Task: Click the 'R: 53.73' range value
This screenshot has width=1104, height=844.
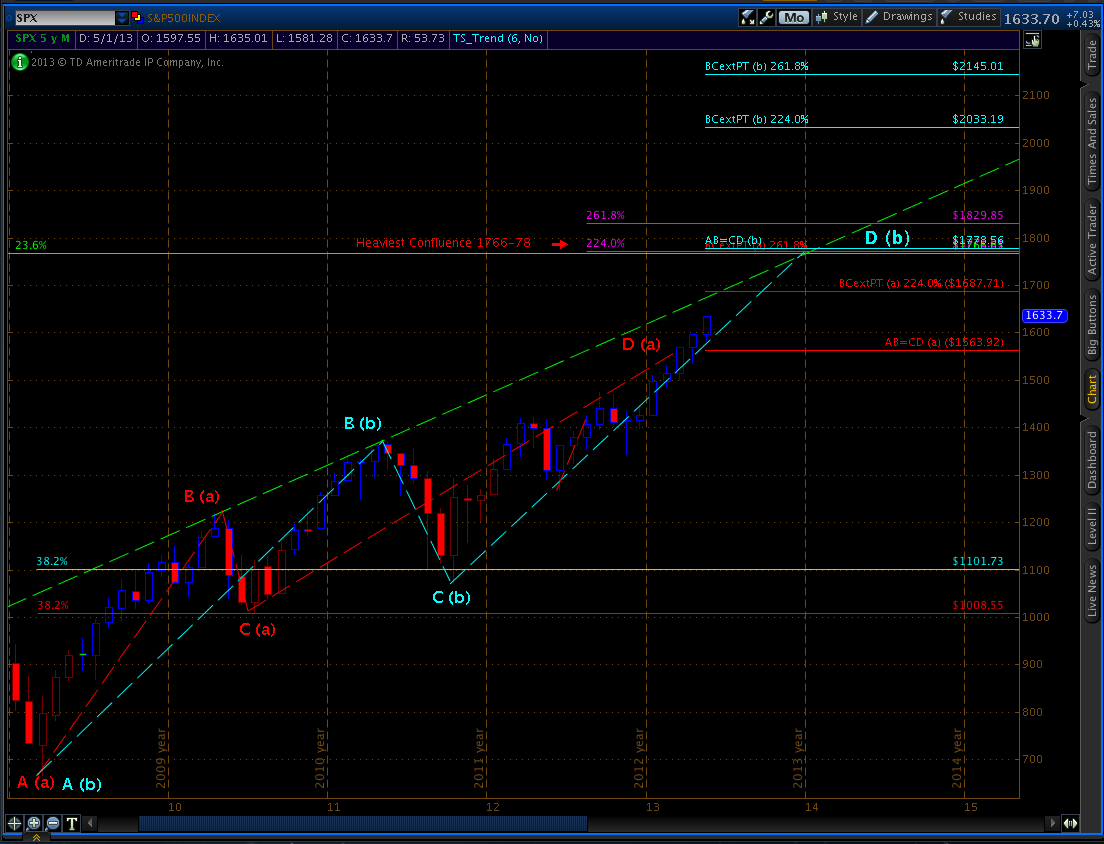Action: (422, 39)
